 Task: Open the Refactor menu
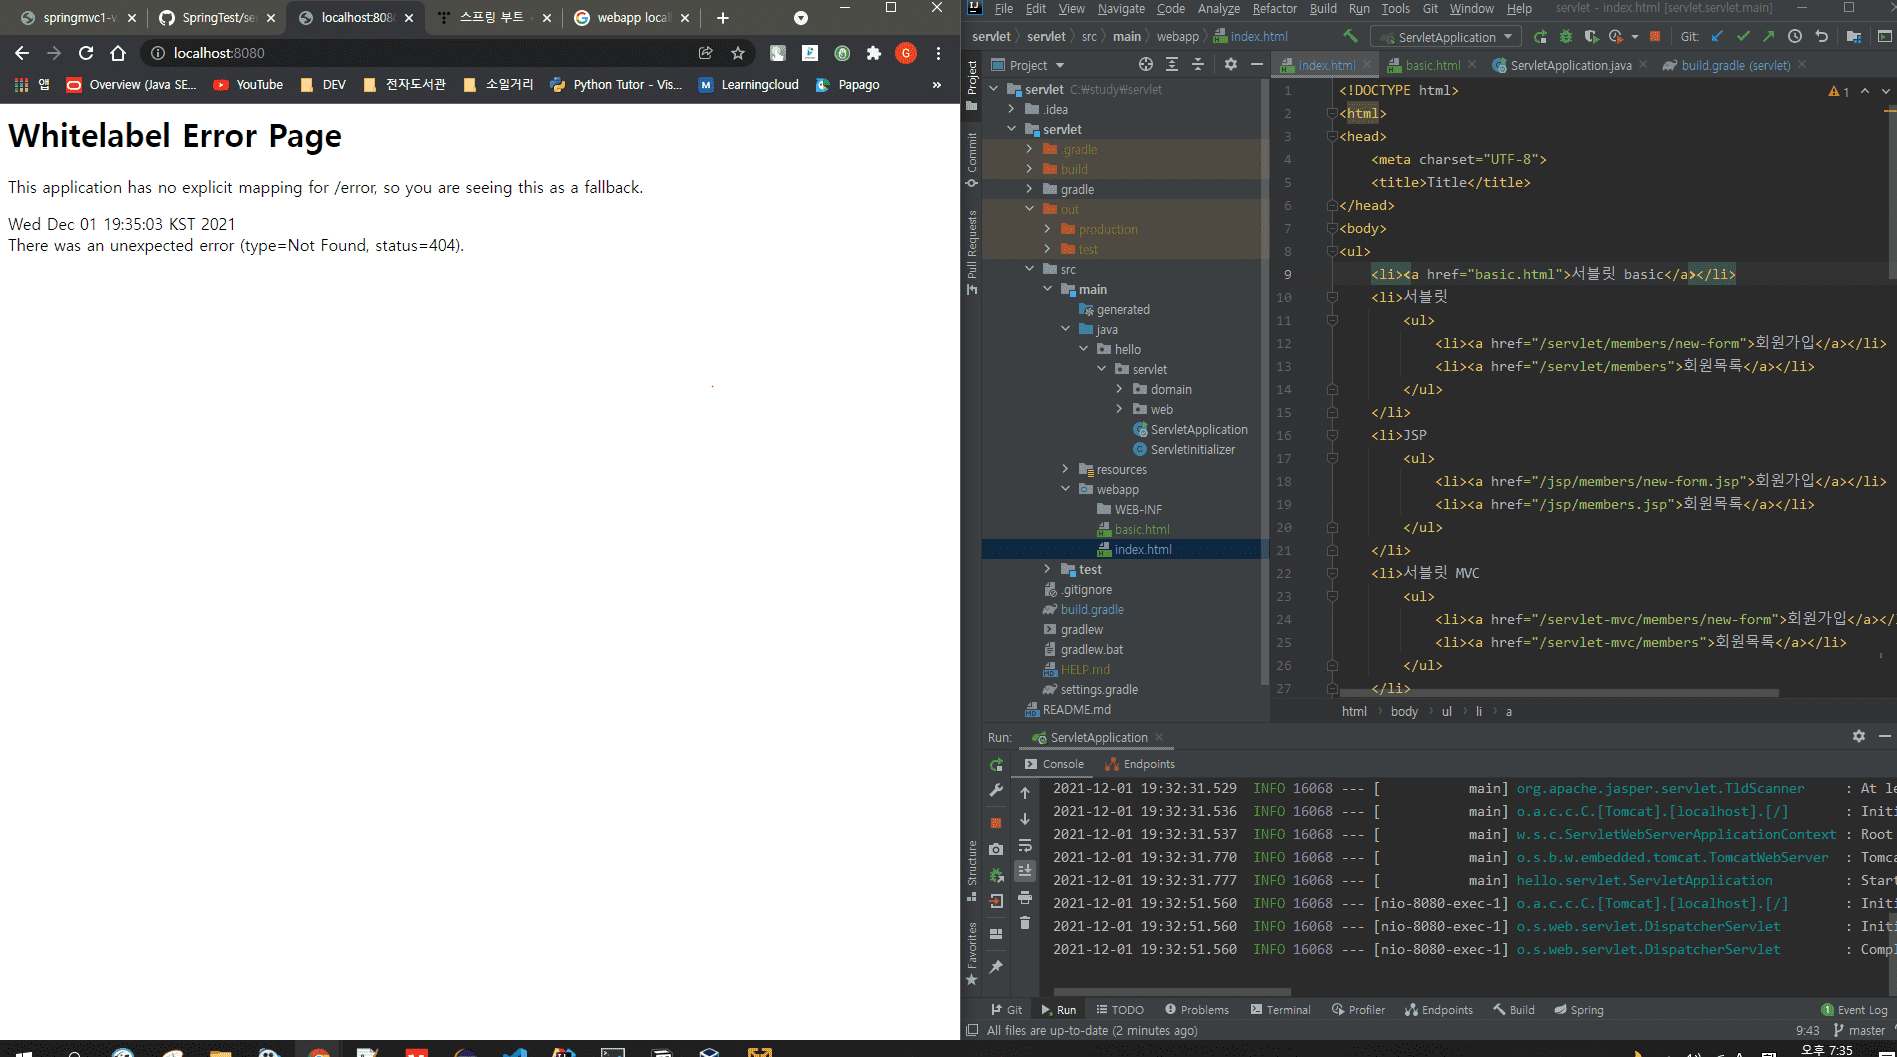click(1274, 9)
